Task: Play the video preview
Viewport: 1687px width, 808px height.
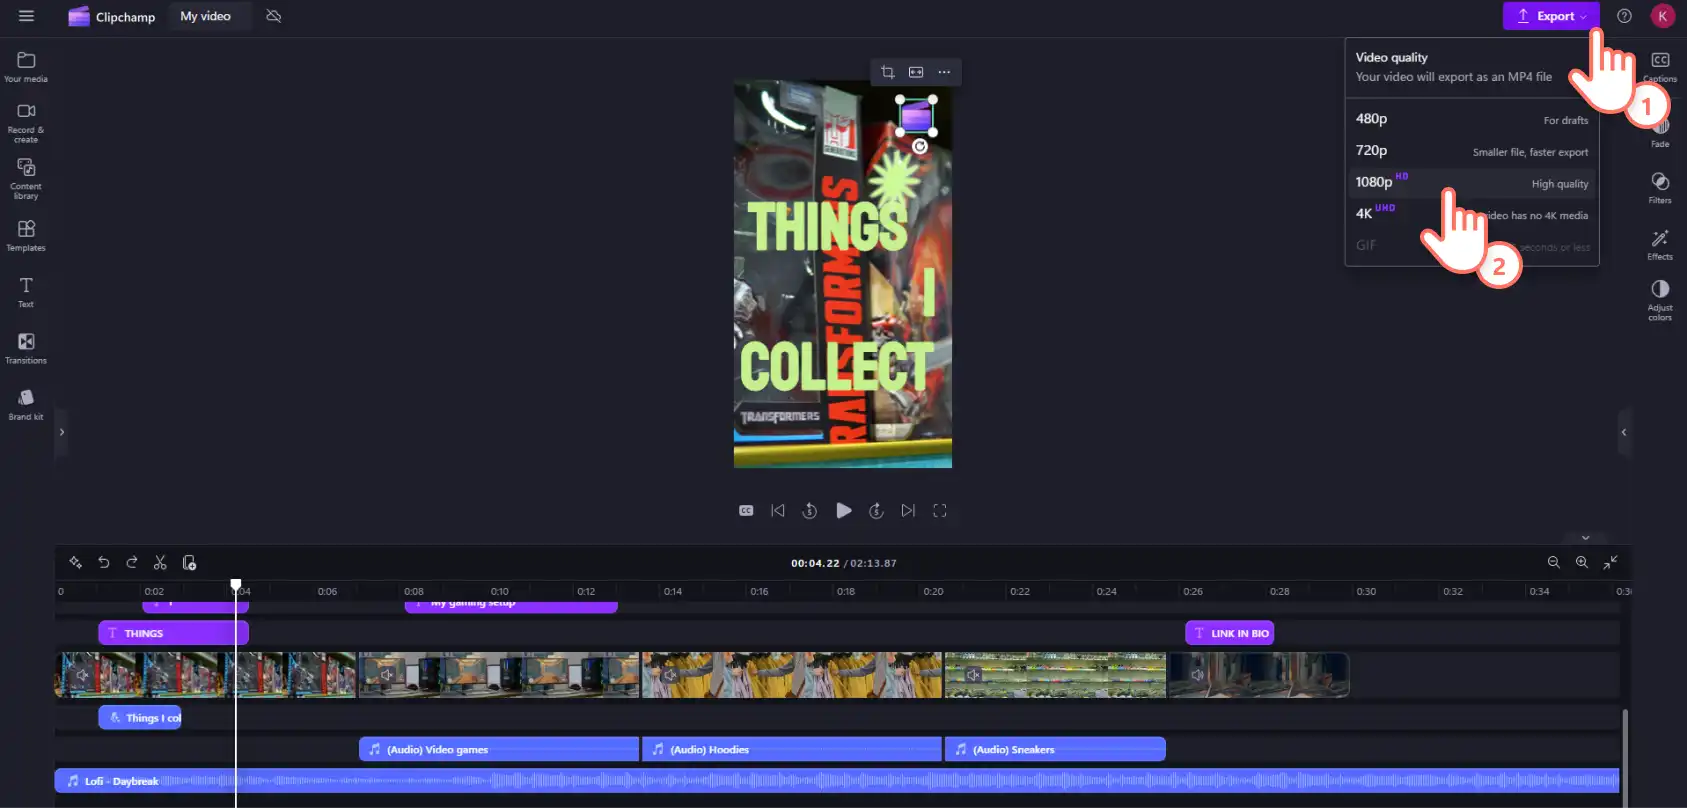Action: pyautogui.click(x=844, y=511)
